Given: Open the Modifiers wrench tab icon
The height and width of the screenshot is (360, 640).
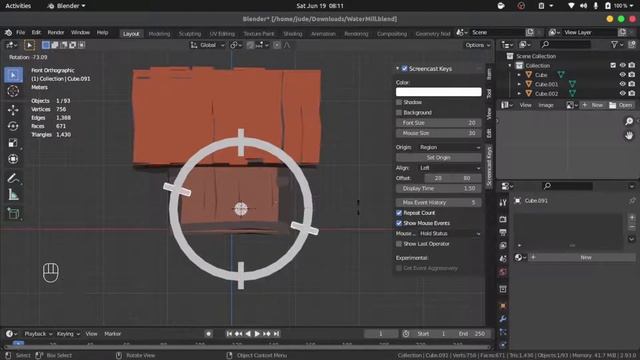Looking at the screenshot, I should pyautogui.click(x=503, y=319).
